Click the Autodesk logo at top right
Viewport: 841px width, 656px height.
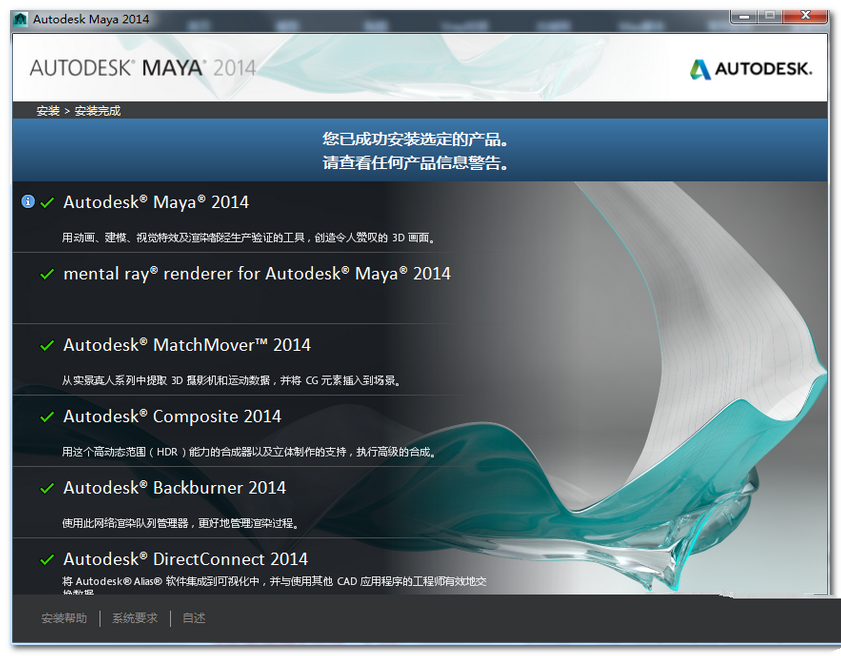751,69
